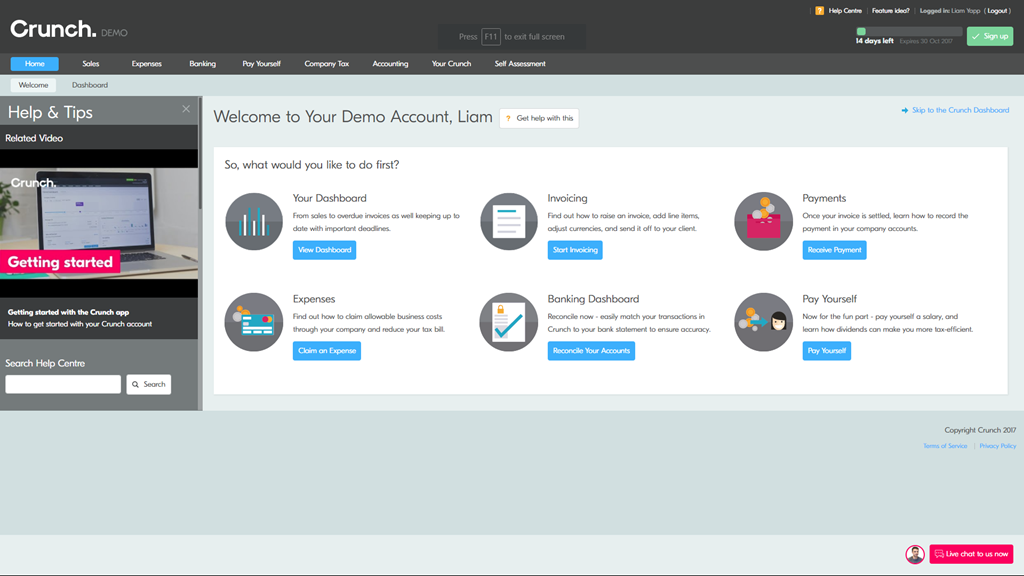The width and height of the screenshot is (1024, 576).
Task: Click the trial days left progress bar
Action: point(909,31)
